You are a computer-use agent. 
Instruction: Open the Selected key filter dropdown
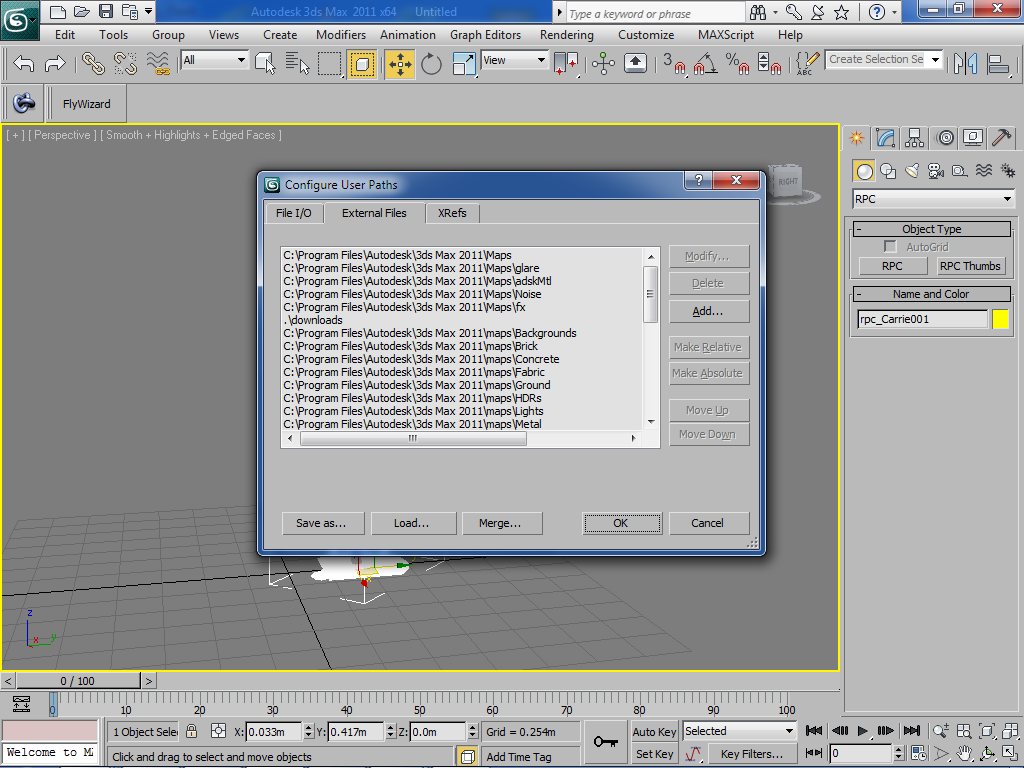(x=739, y=731)
